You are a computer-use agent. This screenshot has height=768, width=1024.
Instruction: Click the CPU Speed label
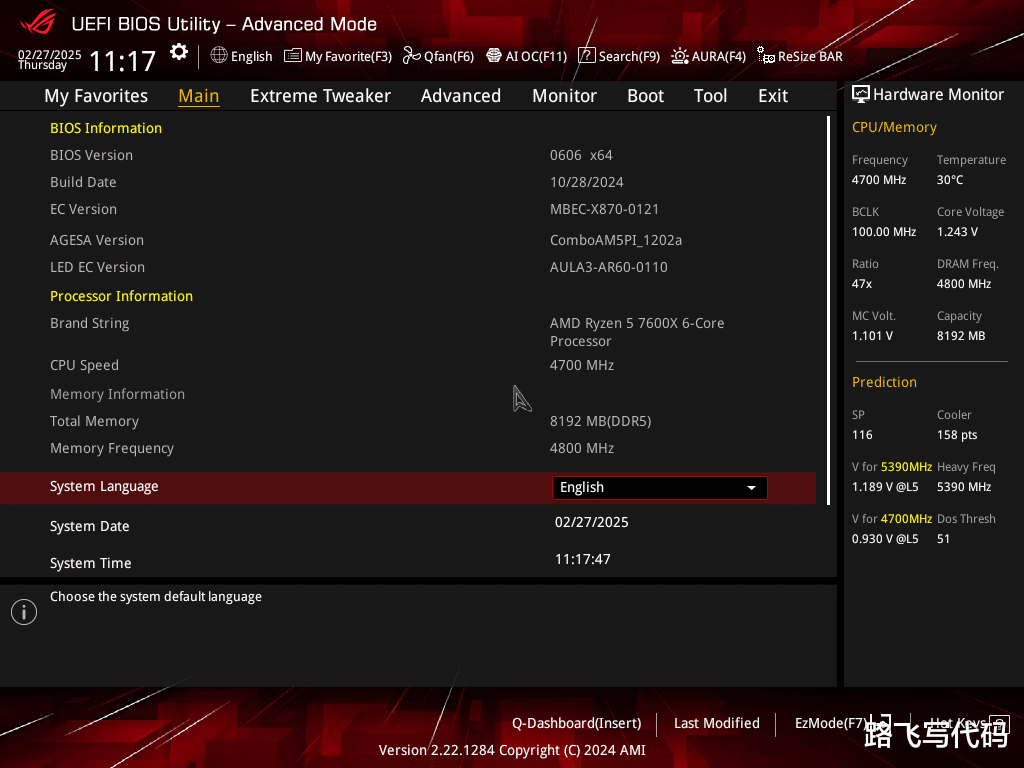84,365
